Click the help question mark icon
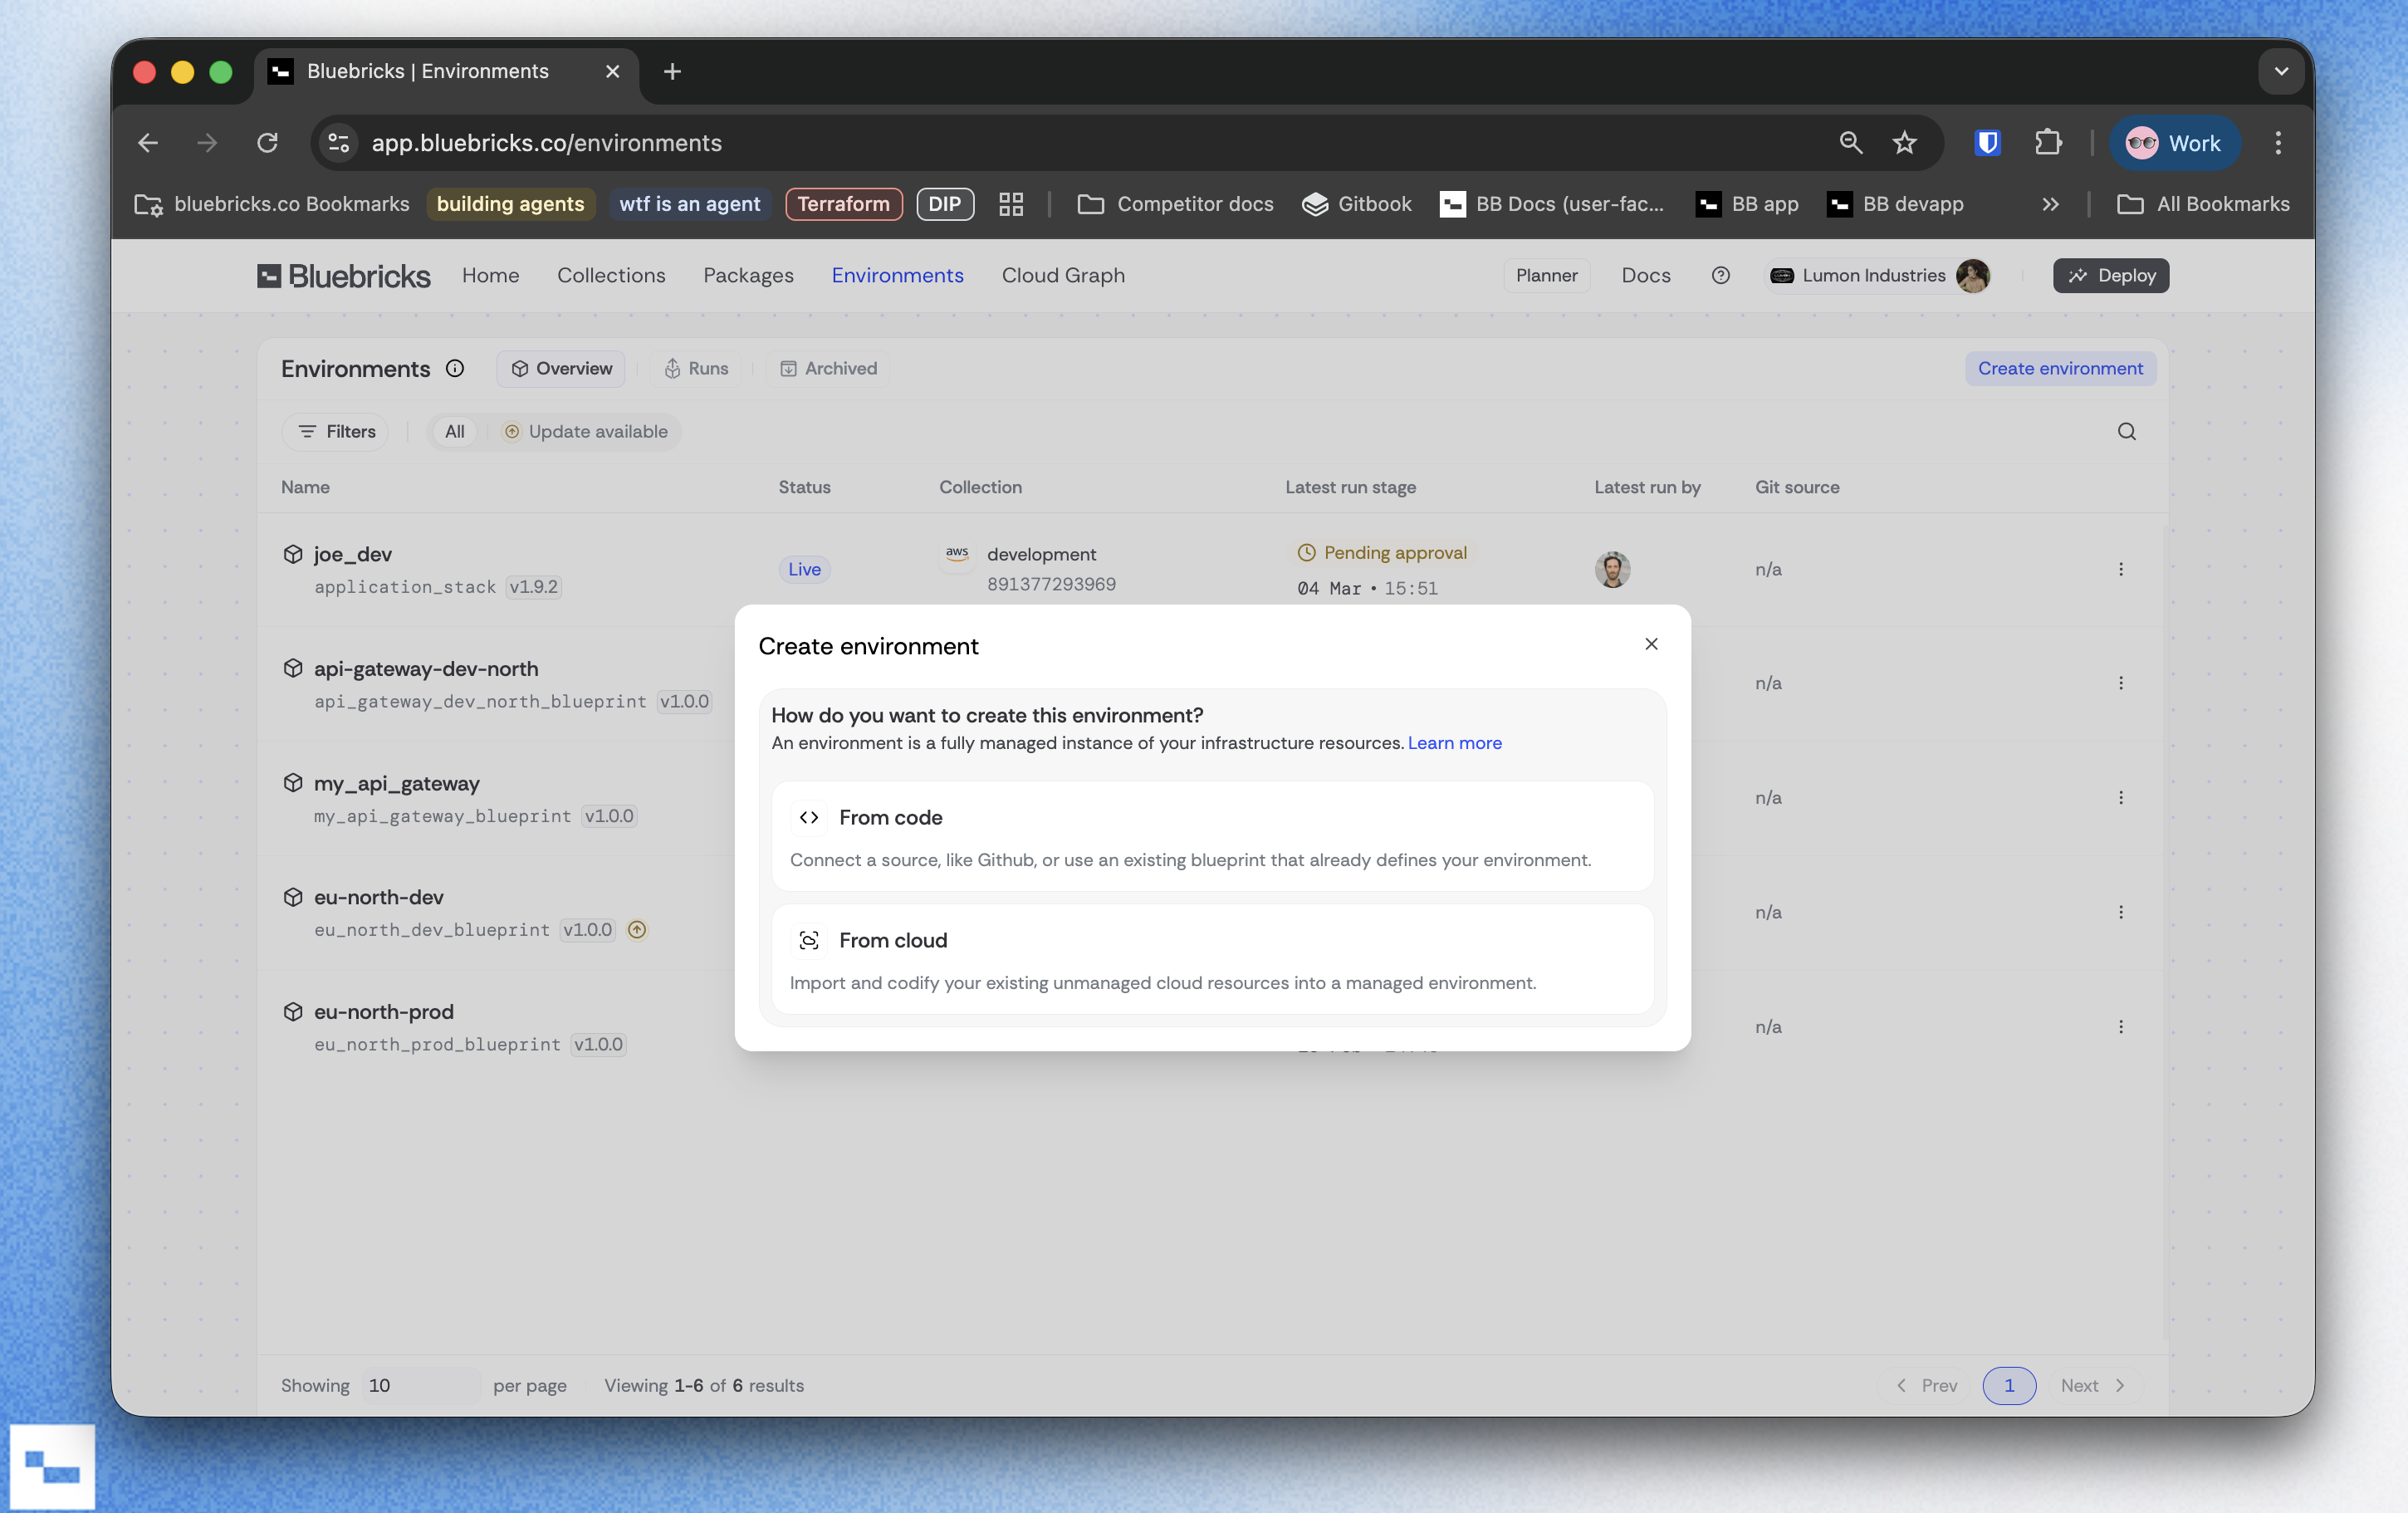Viewport: 2408px width, 1513px height. (1720, 275)
